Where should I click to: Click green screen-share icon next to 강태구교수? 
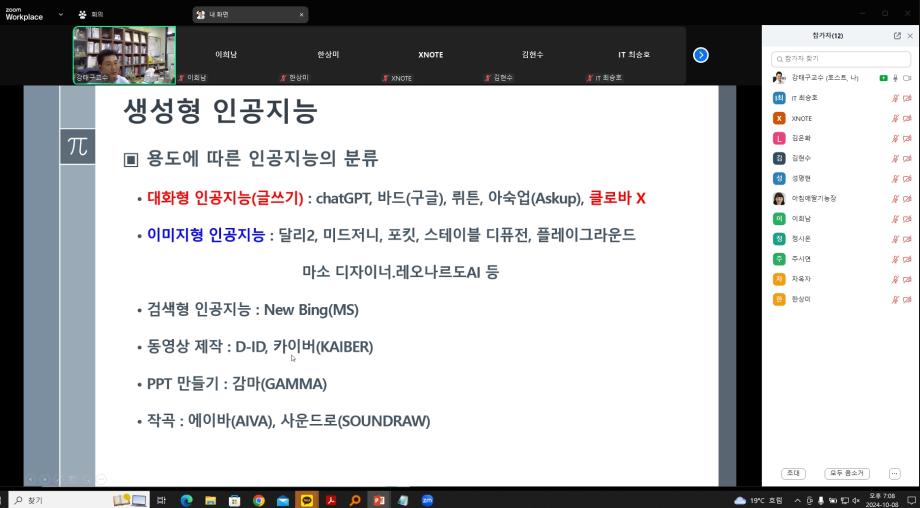pos(884,77)
